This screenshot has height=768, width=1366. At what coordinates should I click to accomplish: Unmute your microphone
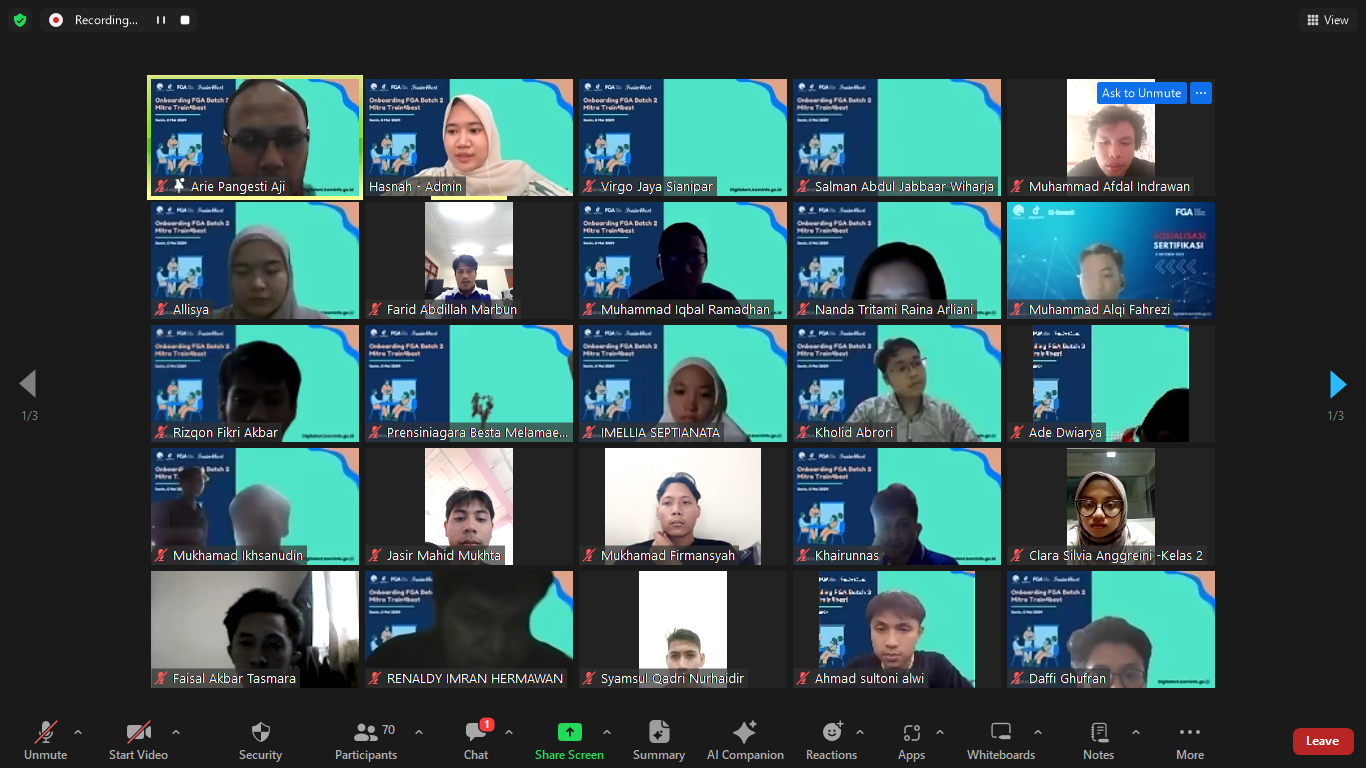tap(45, 741)
